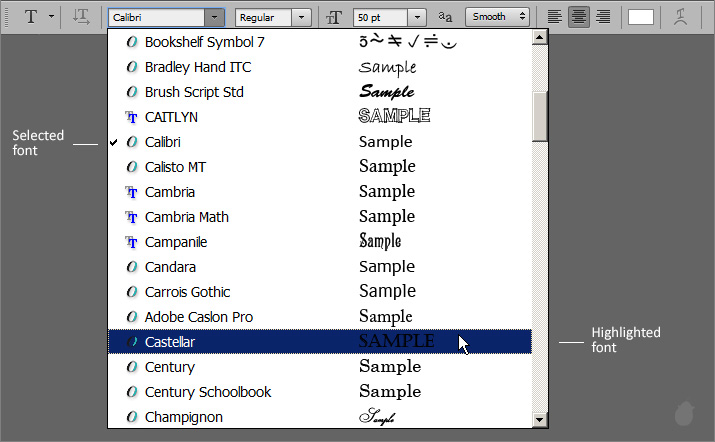Click the TrueType icon beside Cambria
This screenshot has width=715, height=442.
(131, 192)
